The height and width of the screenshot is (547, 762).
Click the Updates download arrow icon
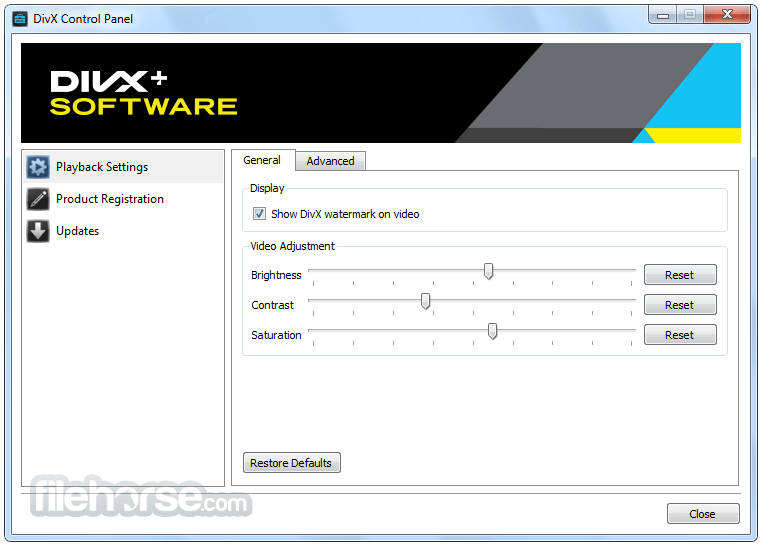pos(38,231)
